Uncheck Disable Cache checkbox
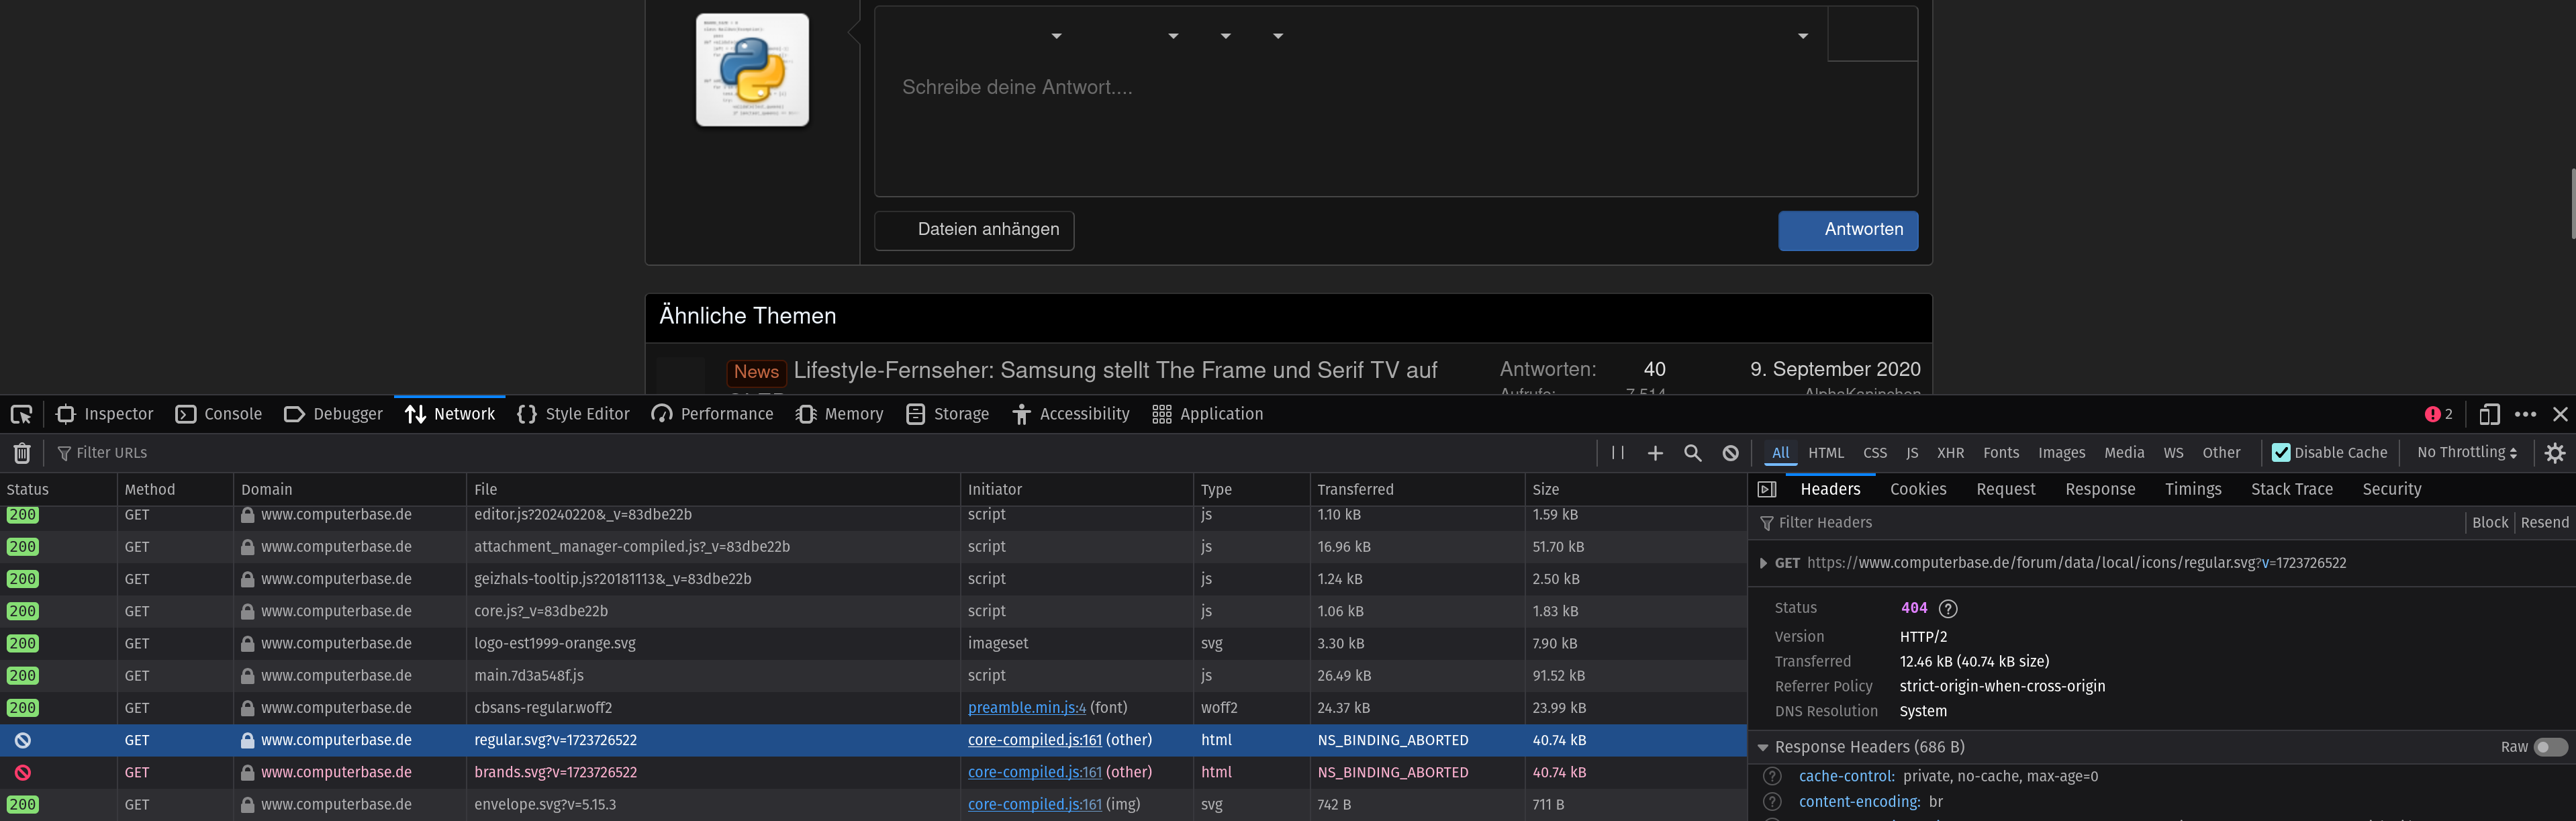 2281,453
